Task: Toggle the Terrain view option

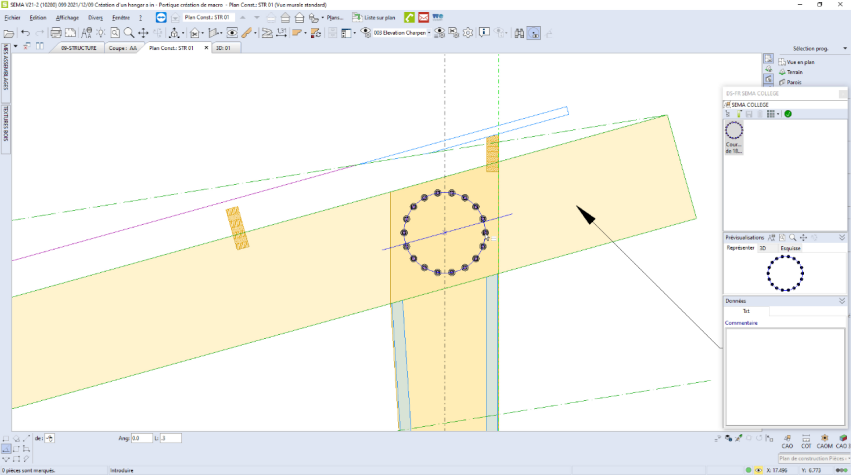Action: (794, 72)
